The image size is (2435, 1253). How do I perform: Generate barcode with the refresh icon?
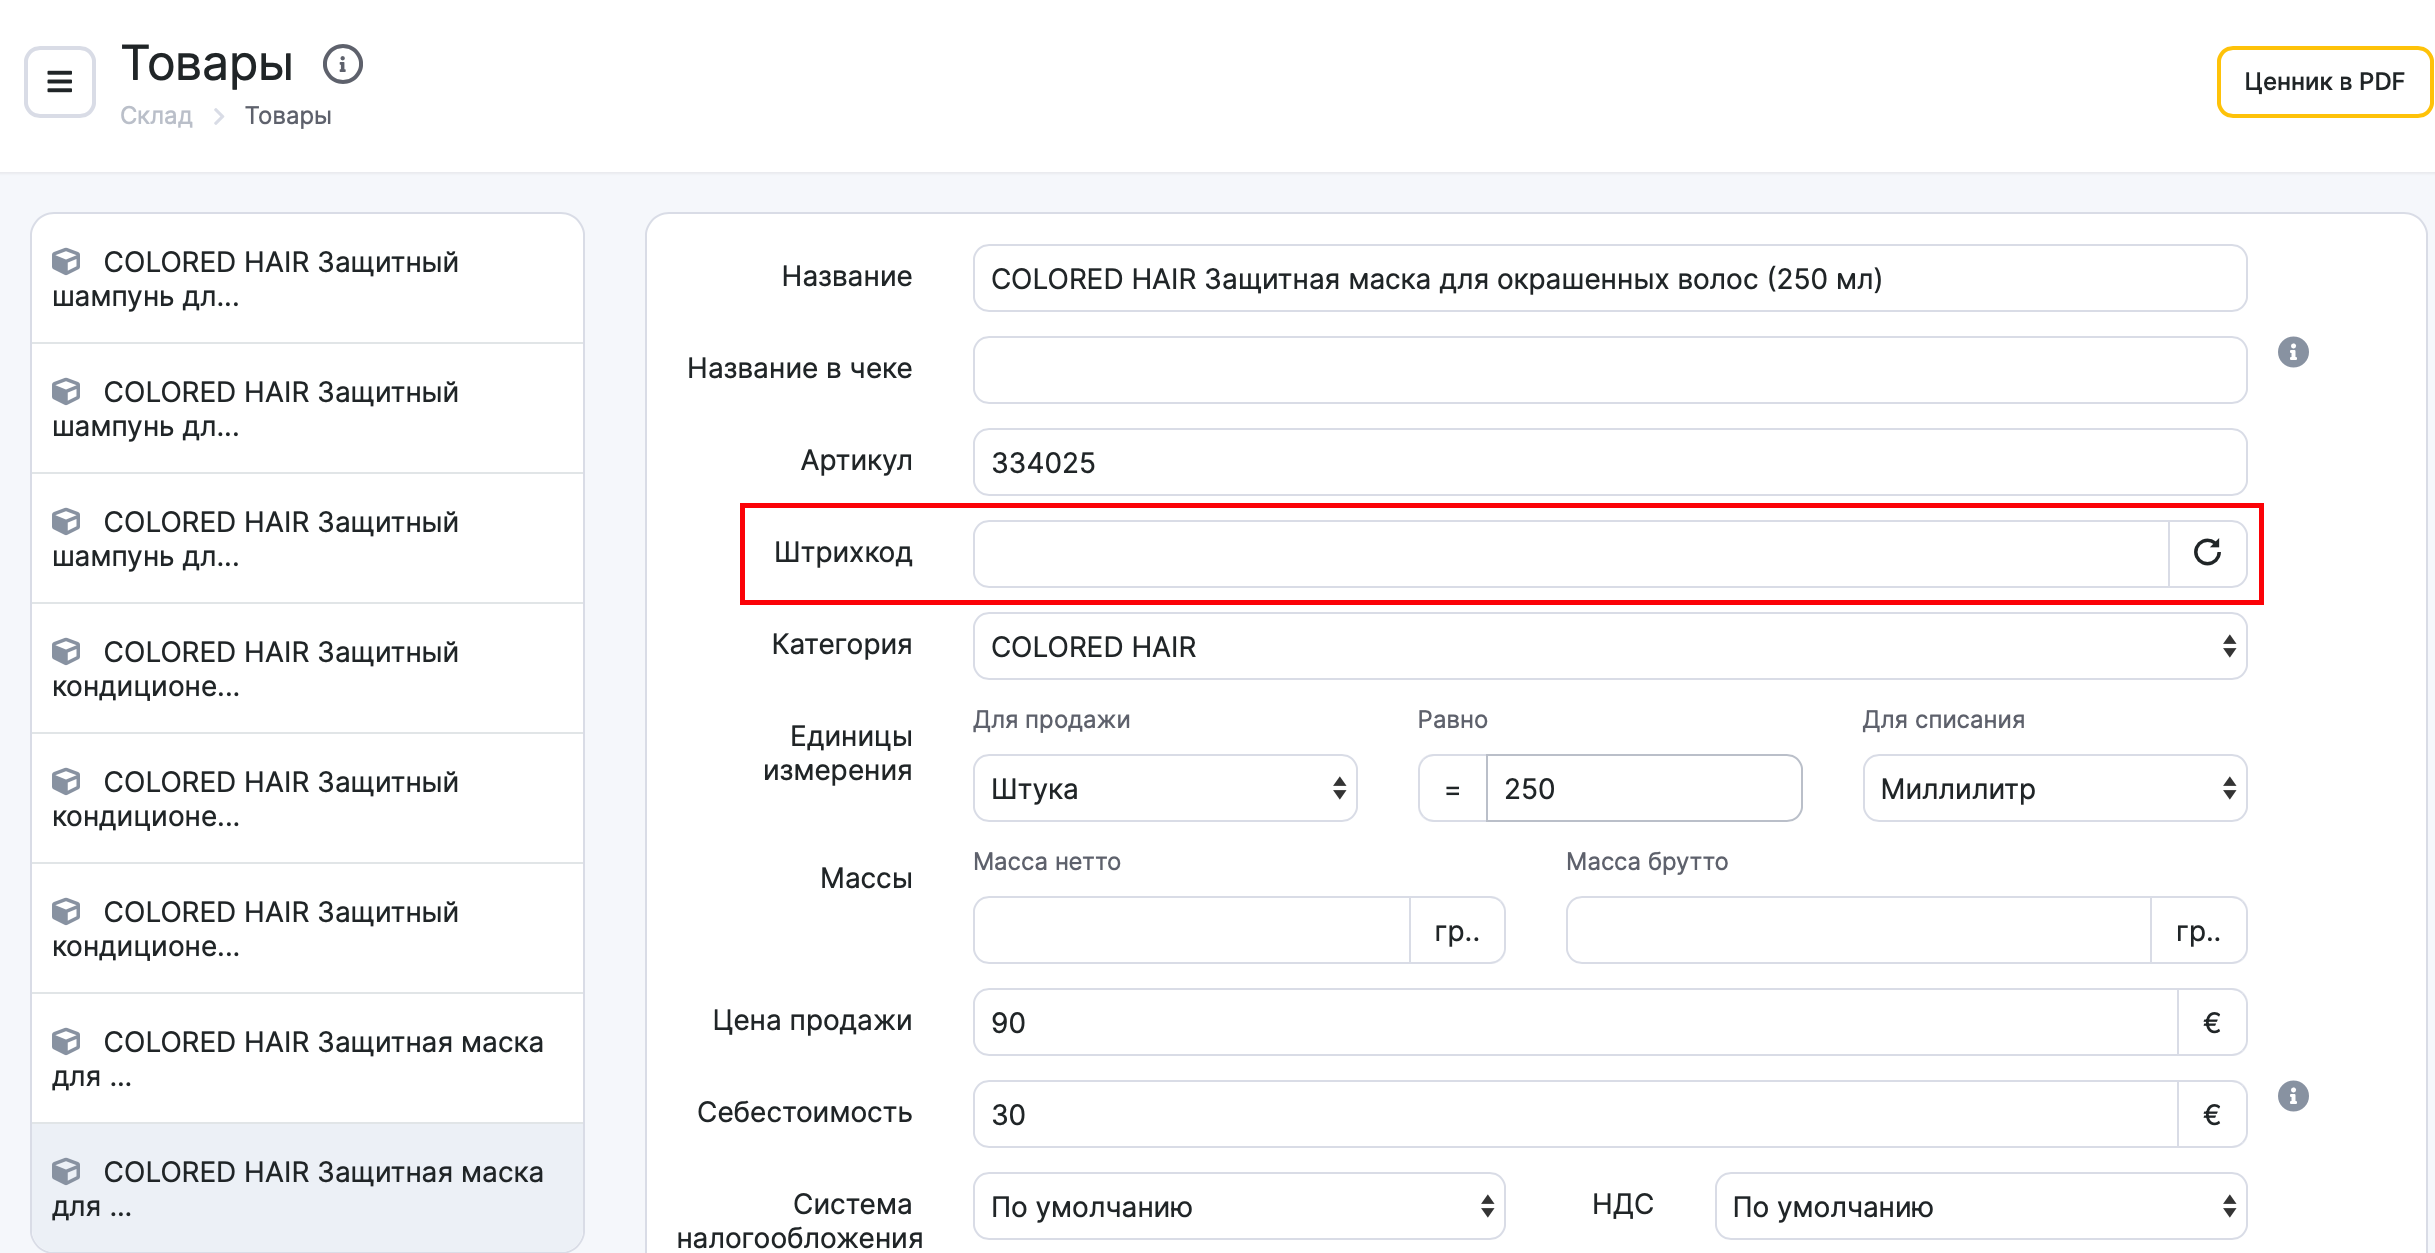(2207, 552)
